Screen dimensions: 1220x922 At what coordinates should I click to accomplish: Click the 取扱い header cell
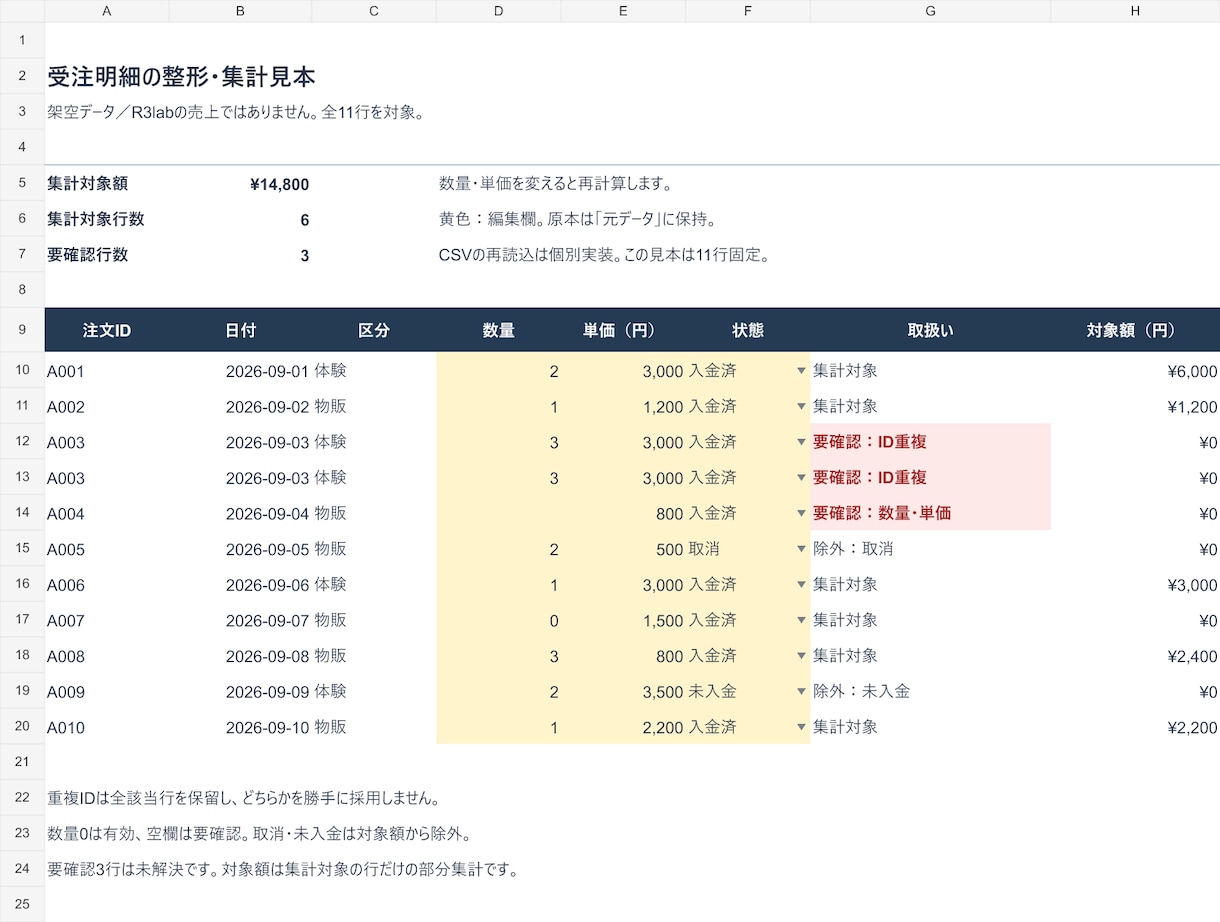pyautogui.click(x=930, y=330)
